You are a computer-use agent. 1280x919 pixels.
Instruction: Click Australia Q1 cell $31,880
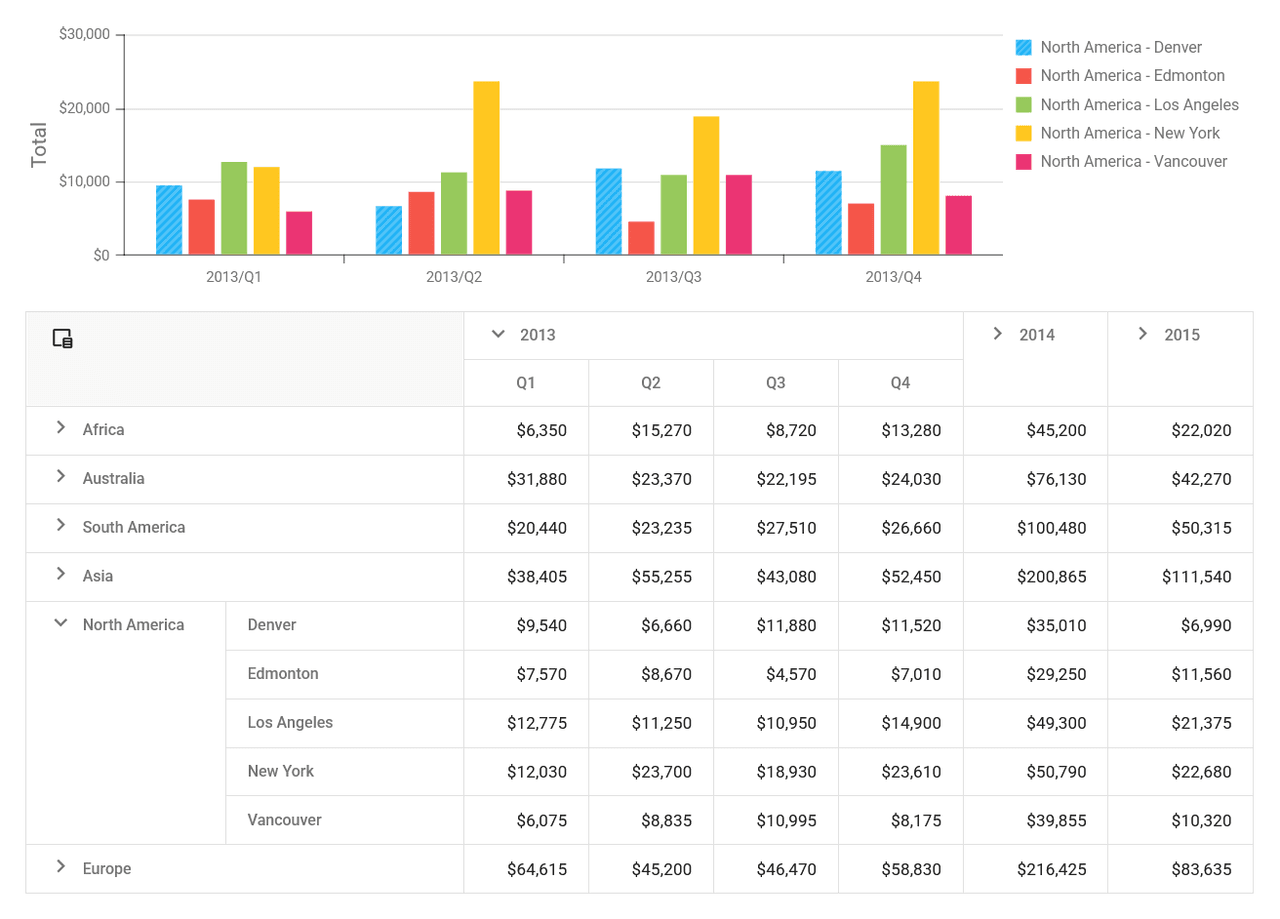pos(526,480)
